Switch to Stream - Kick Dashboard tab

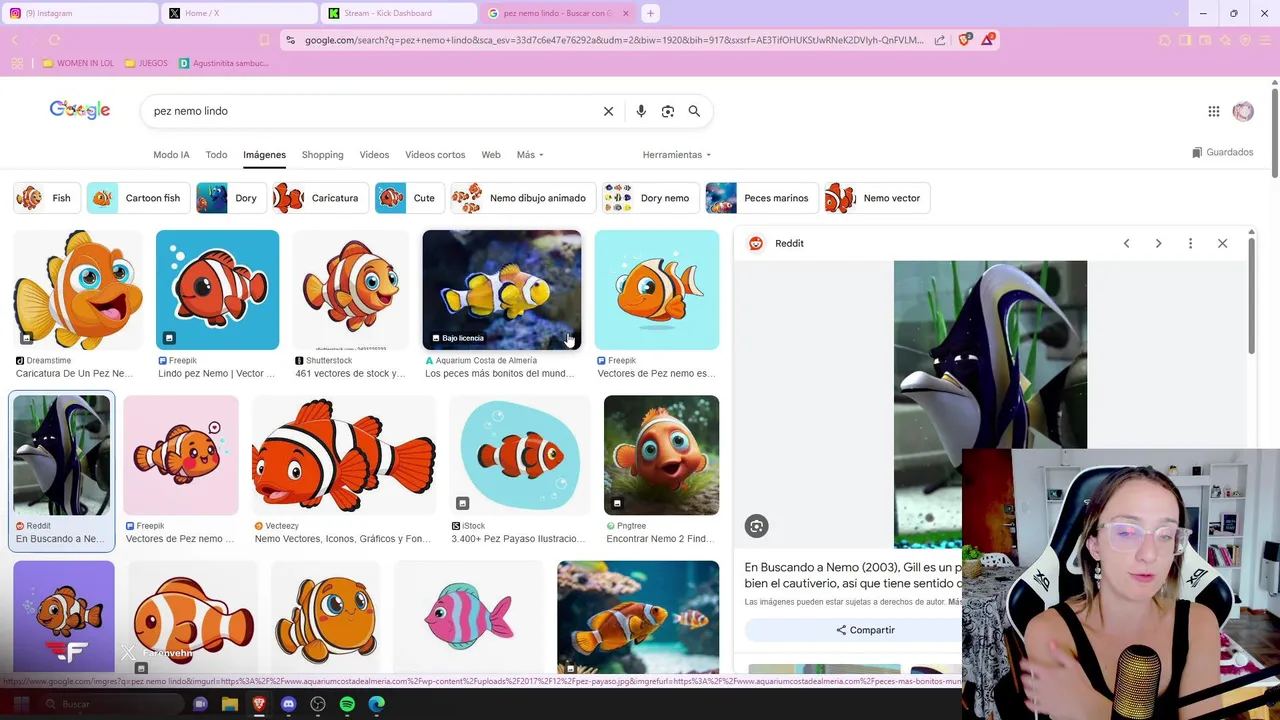click(x=399, y=13)
